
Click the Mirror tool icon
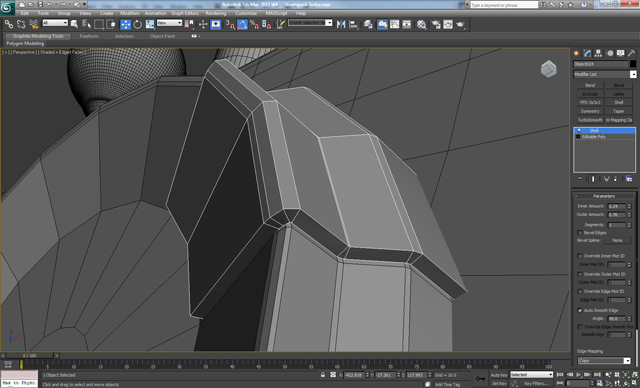[x=341, y=24]
